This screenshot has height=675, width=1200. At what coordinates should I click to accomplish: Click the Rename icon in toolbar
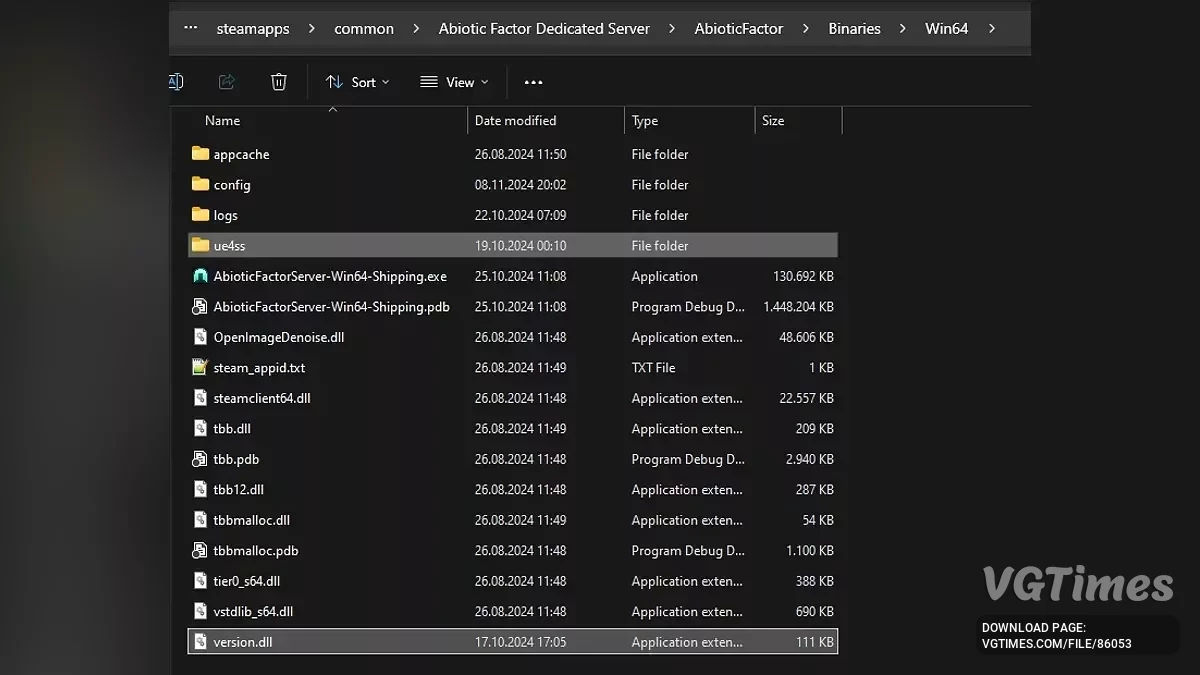(176, 82)
